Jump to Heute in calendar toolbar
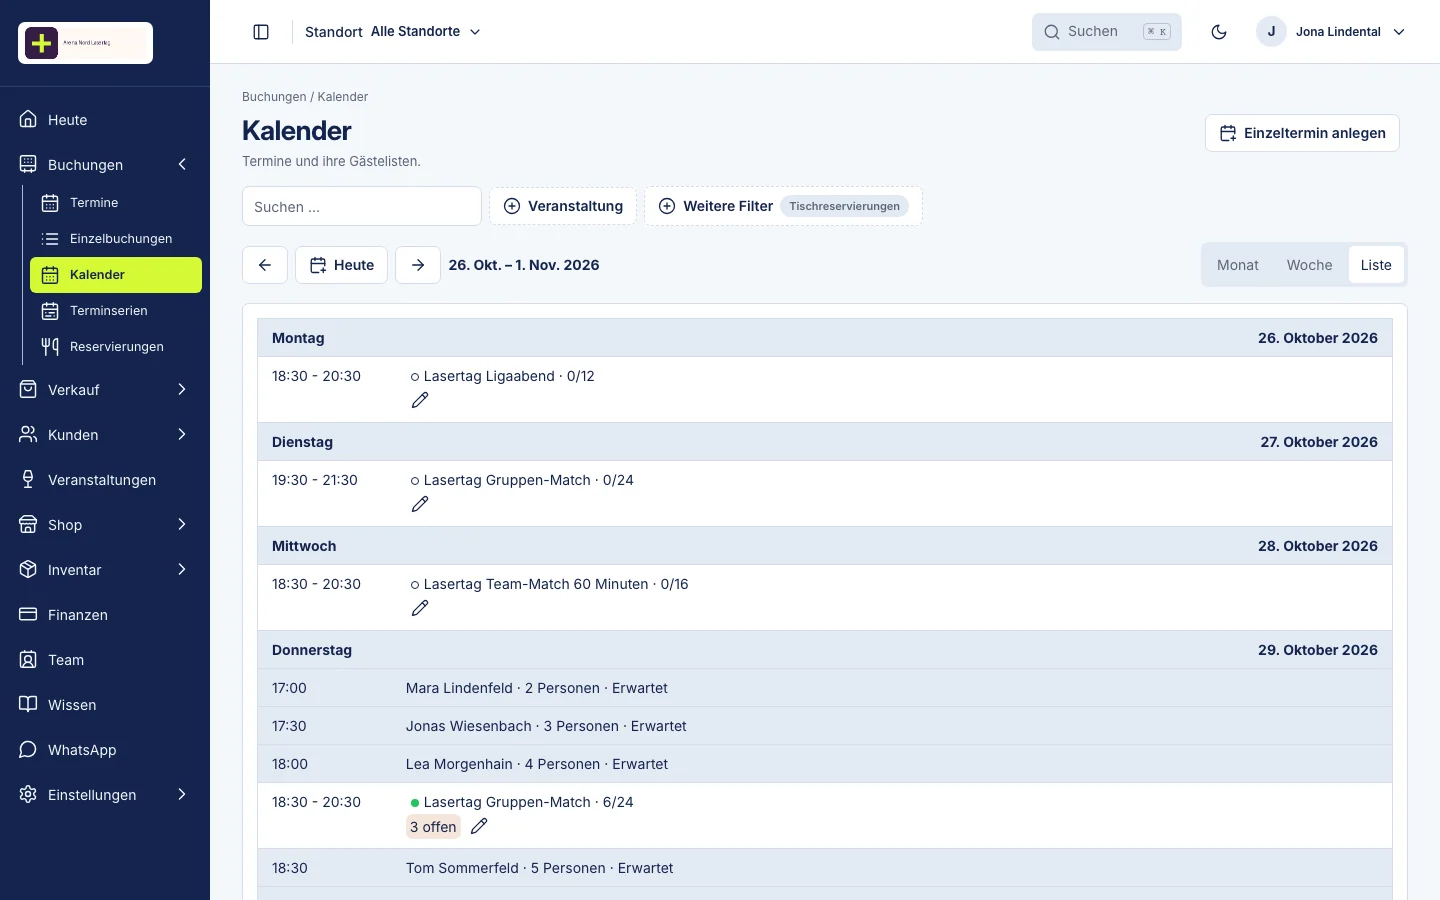 pos(341,265)
